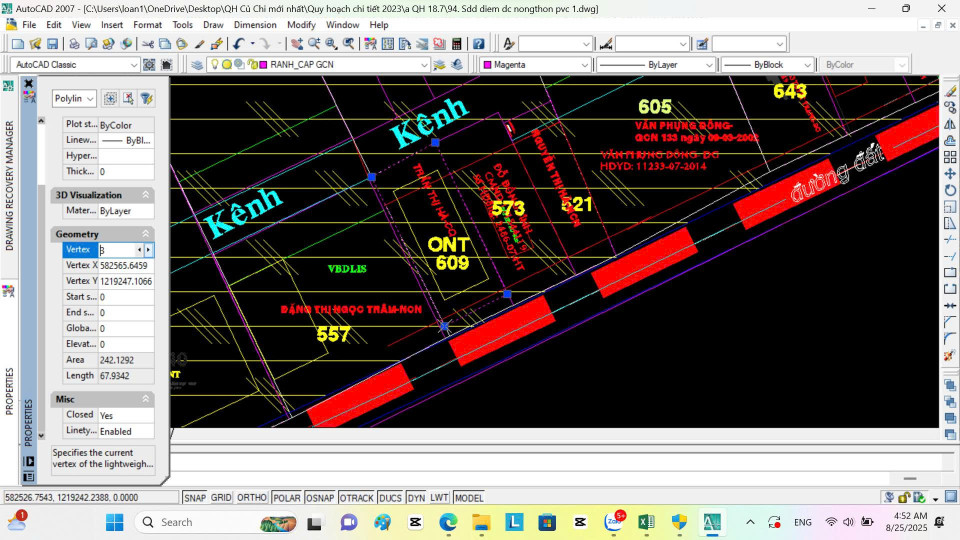This screenshot has width=960, height=540.
Task: Activate the Pan realtime hand icon
Action: [297, 44]
